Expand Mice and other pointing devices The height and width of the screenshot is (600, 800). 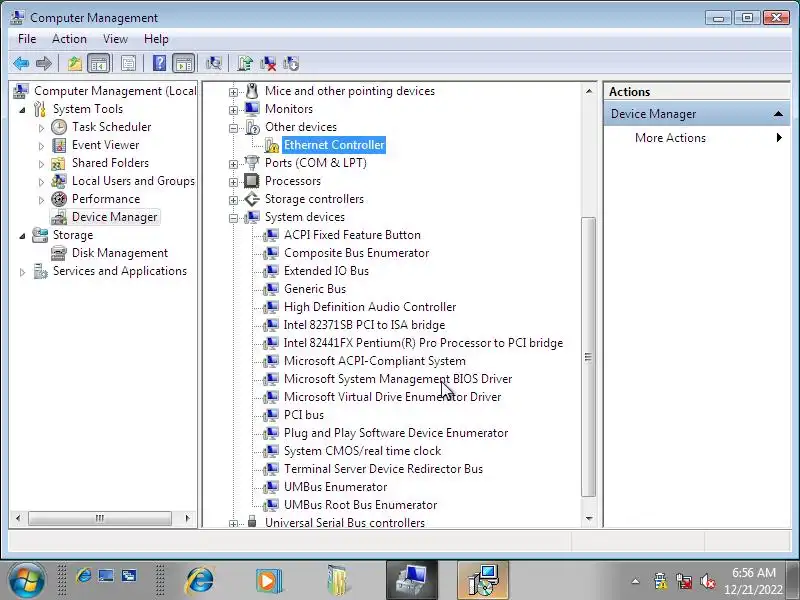pyautogui.click(x=233, y=92)
